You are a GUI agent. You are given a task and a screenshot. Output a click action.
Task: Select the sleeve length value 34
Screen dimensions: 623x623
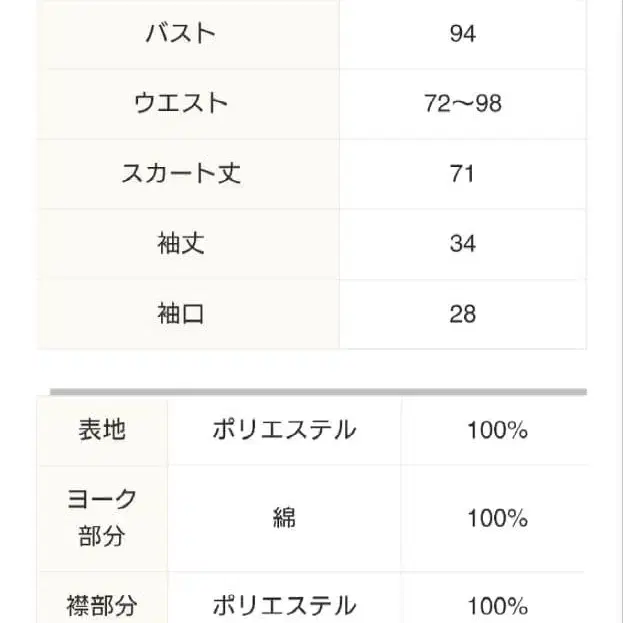pyautogui.click(x=462, y=244)
